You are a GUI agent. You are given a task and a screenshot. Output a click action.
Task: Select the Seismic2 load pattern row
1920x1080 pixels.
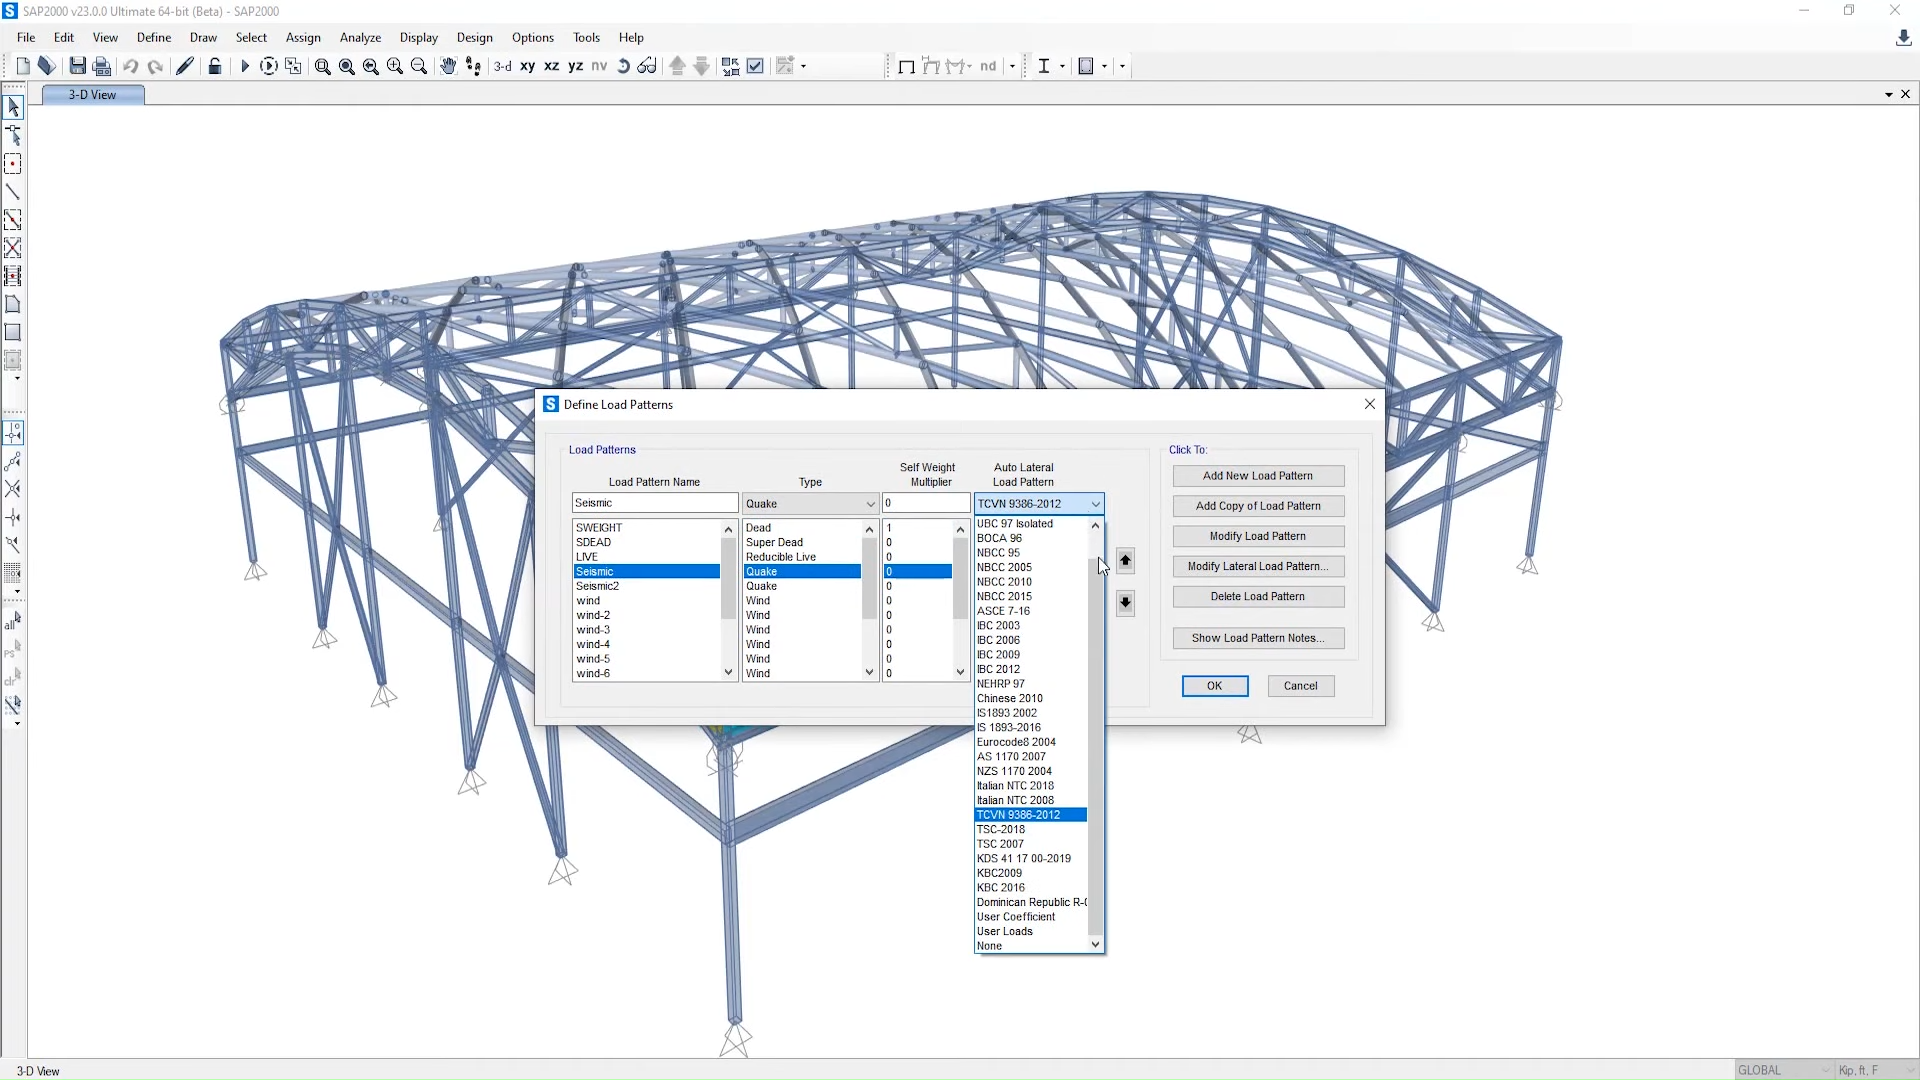point(646,586)
